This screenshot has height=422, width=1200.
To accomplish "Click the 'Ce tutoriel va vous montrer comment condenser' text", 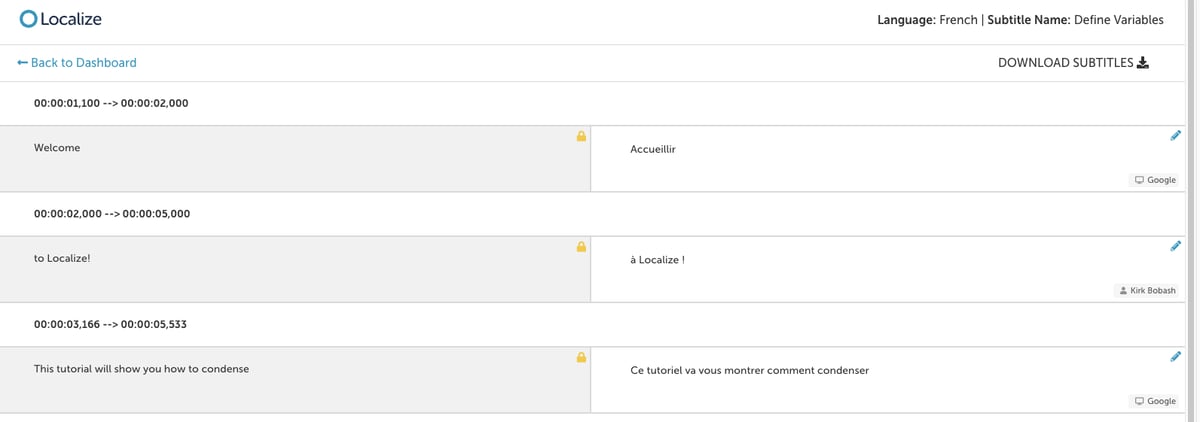I will click(x=749, y=370).
